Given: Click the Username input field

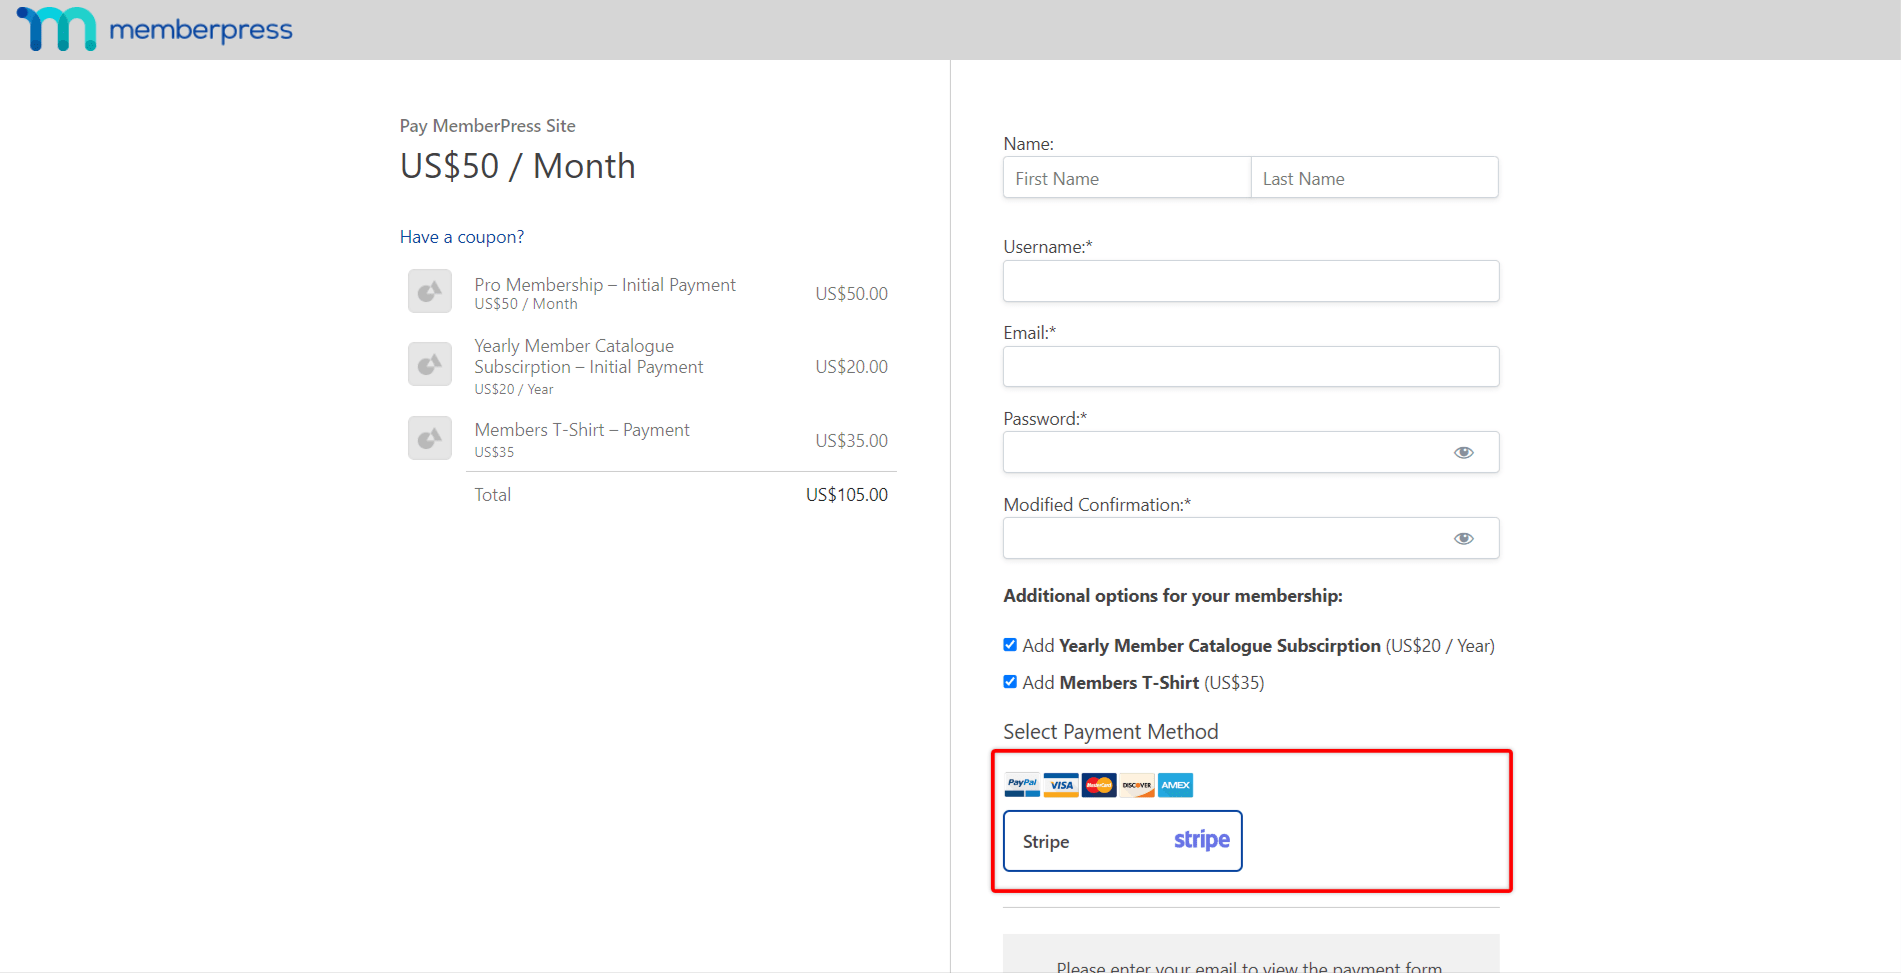Looking at the screenshot, I should point(1251,281).
